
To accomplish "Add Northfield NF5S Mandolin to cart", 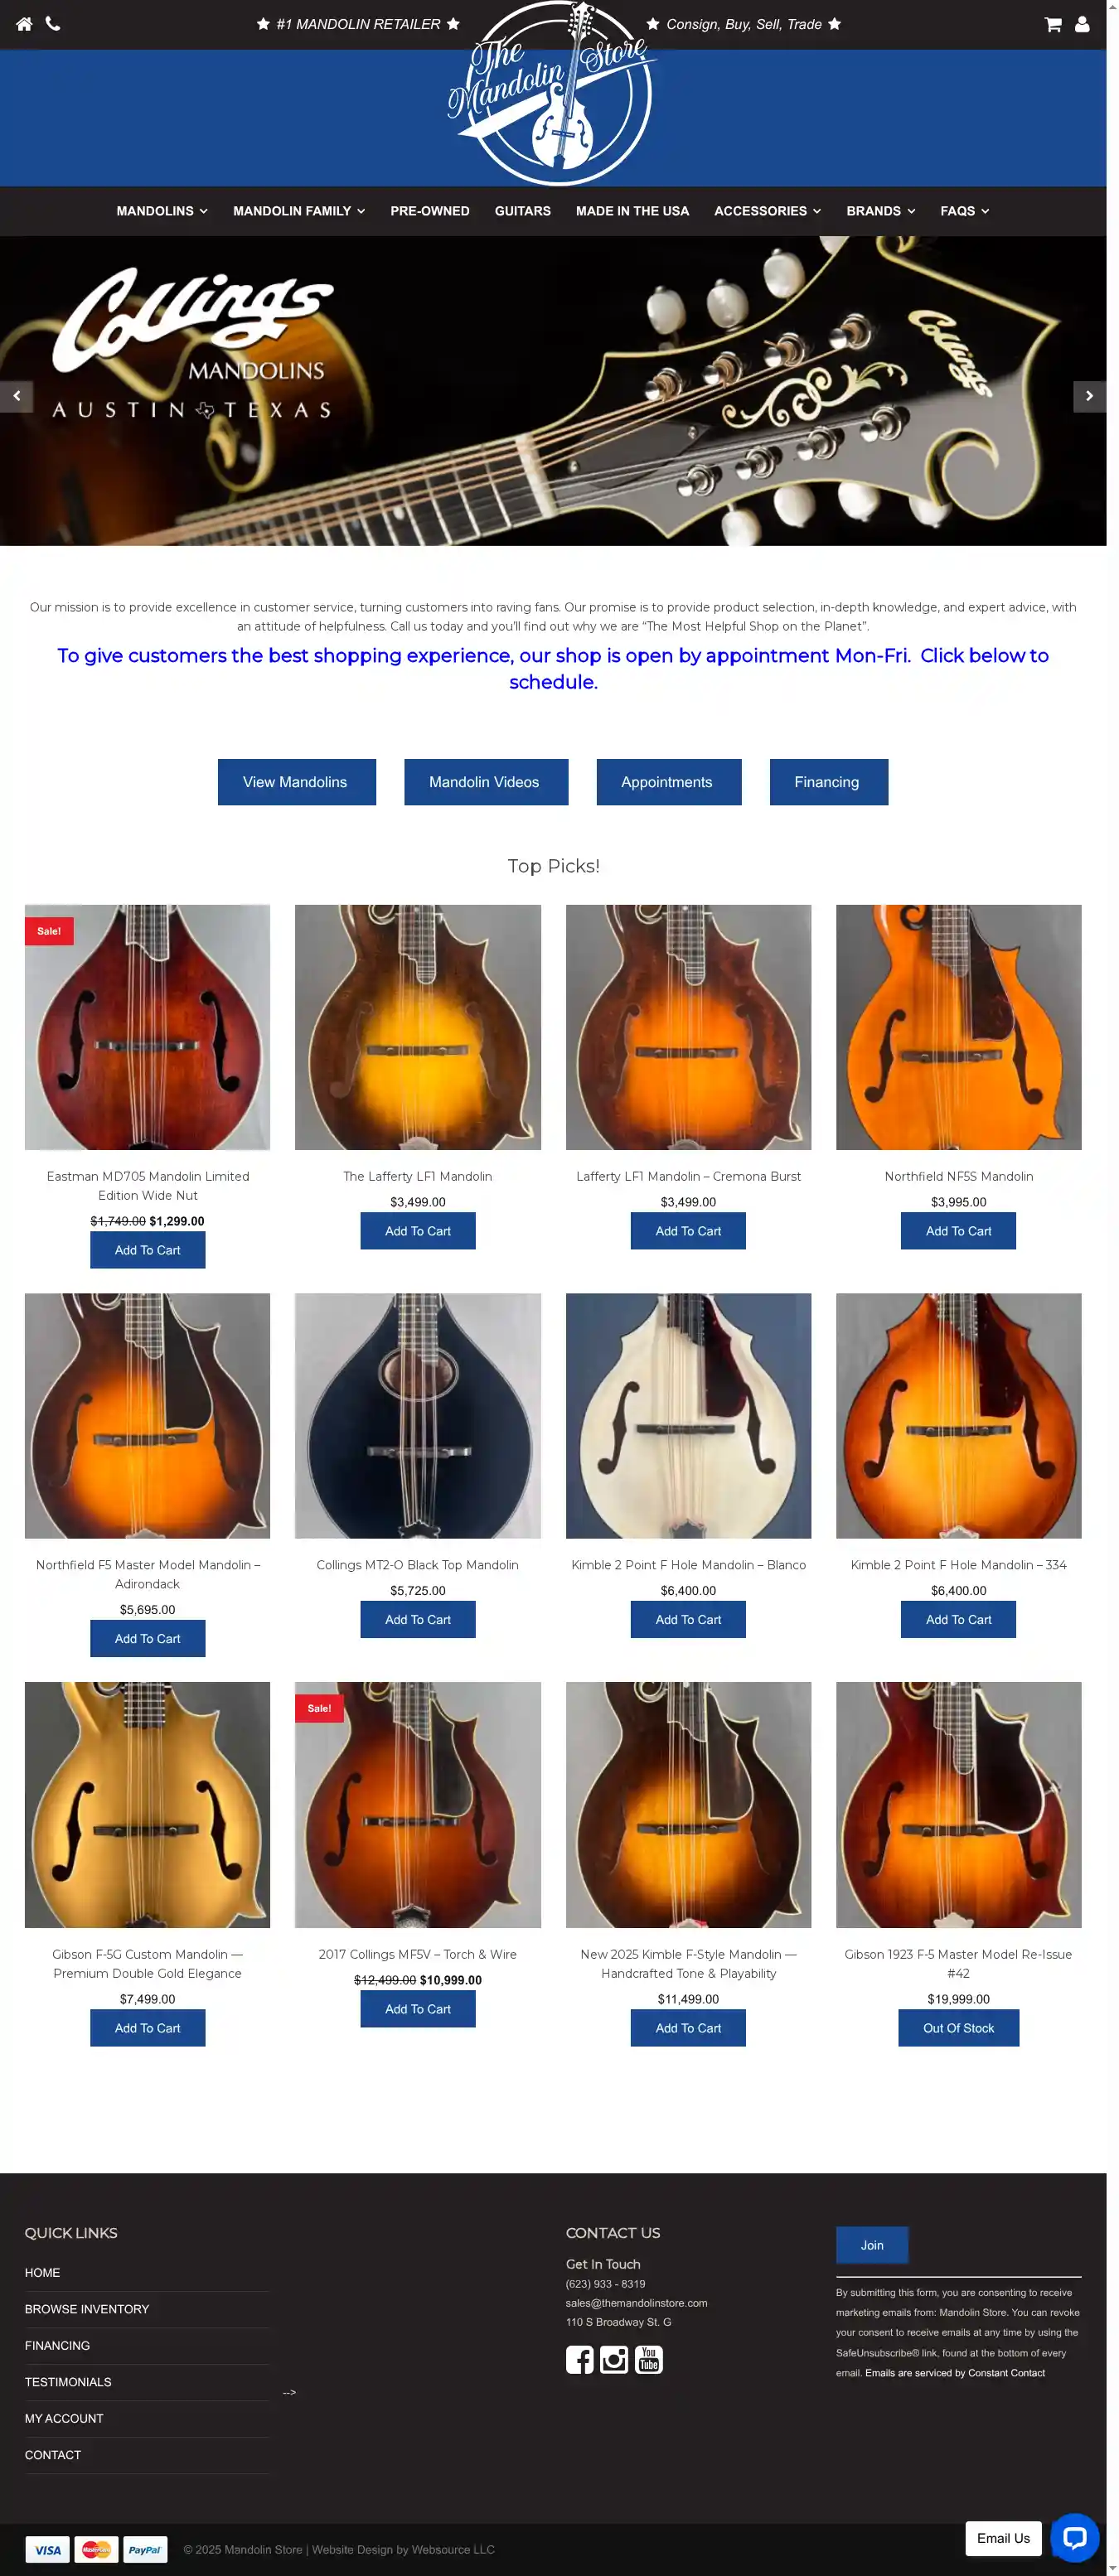I will tap(958, 1231).
